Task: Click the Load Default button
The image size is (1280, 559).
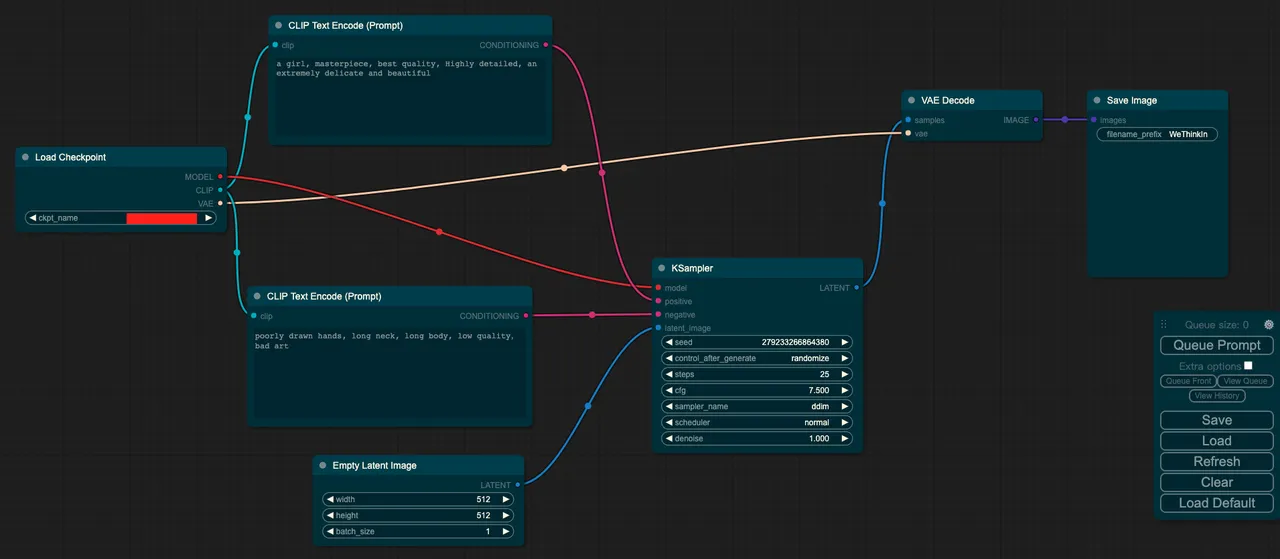Action: [1216, 503]
